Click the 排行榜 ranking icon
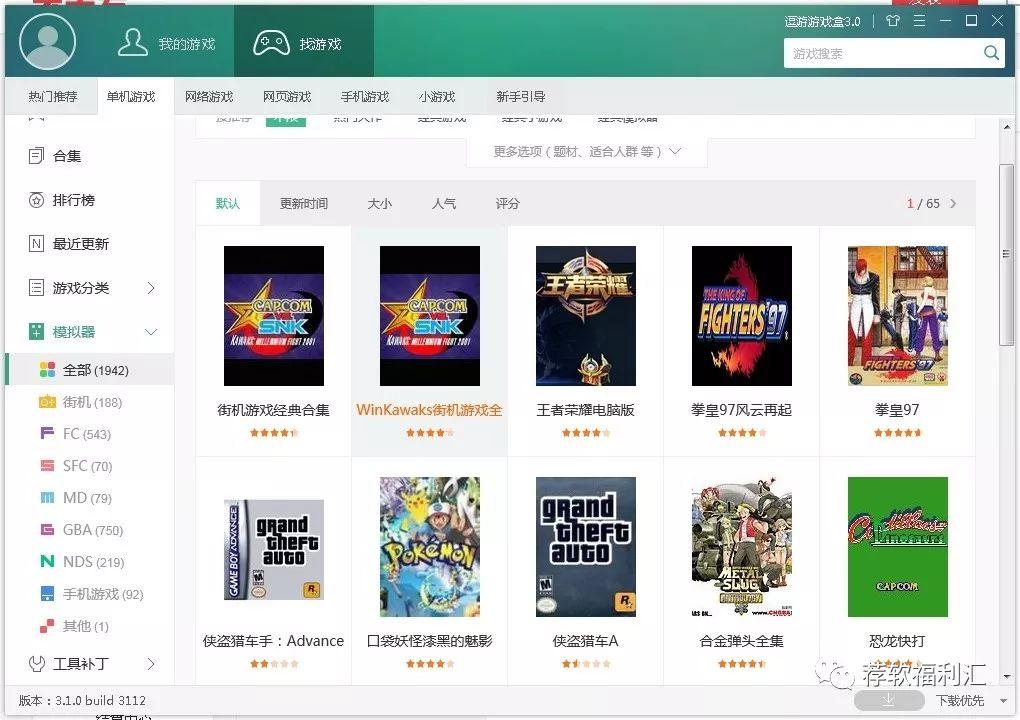This screenshot has height=720, width=1020. click(36, 200)
